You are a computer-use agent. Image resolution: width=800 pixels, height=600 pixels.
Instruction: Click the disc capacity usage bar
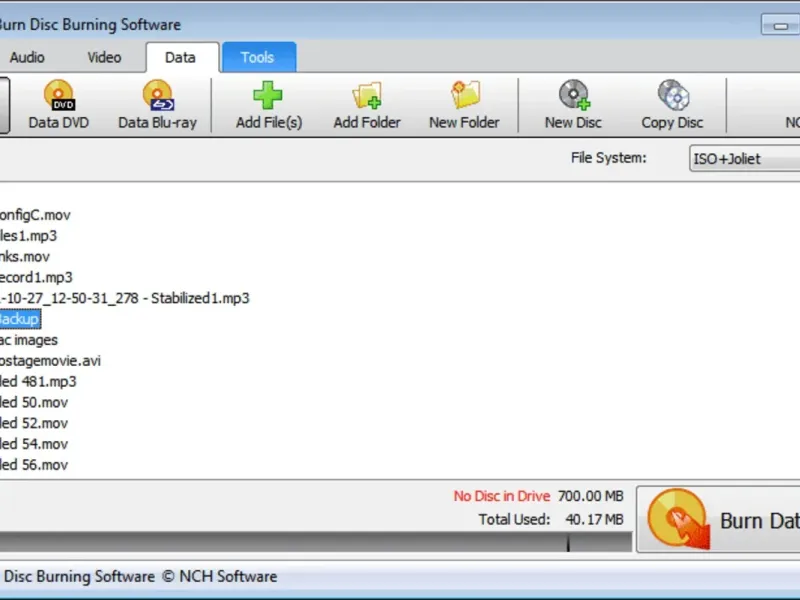[x=316, y=542]
